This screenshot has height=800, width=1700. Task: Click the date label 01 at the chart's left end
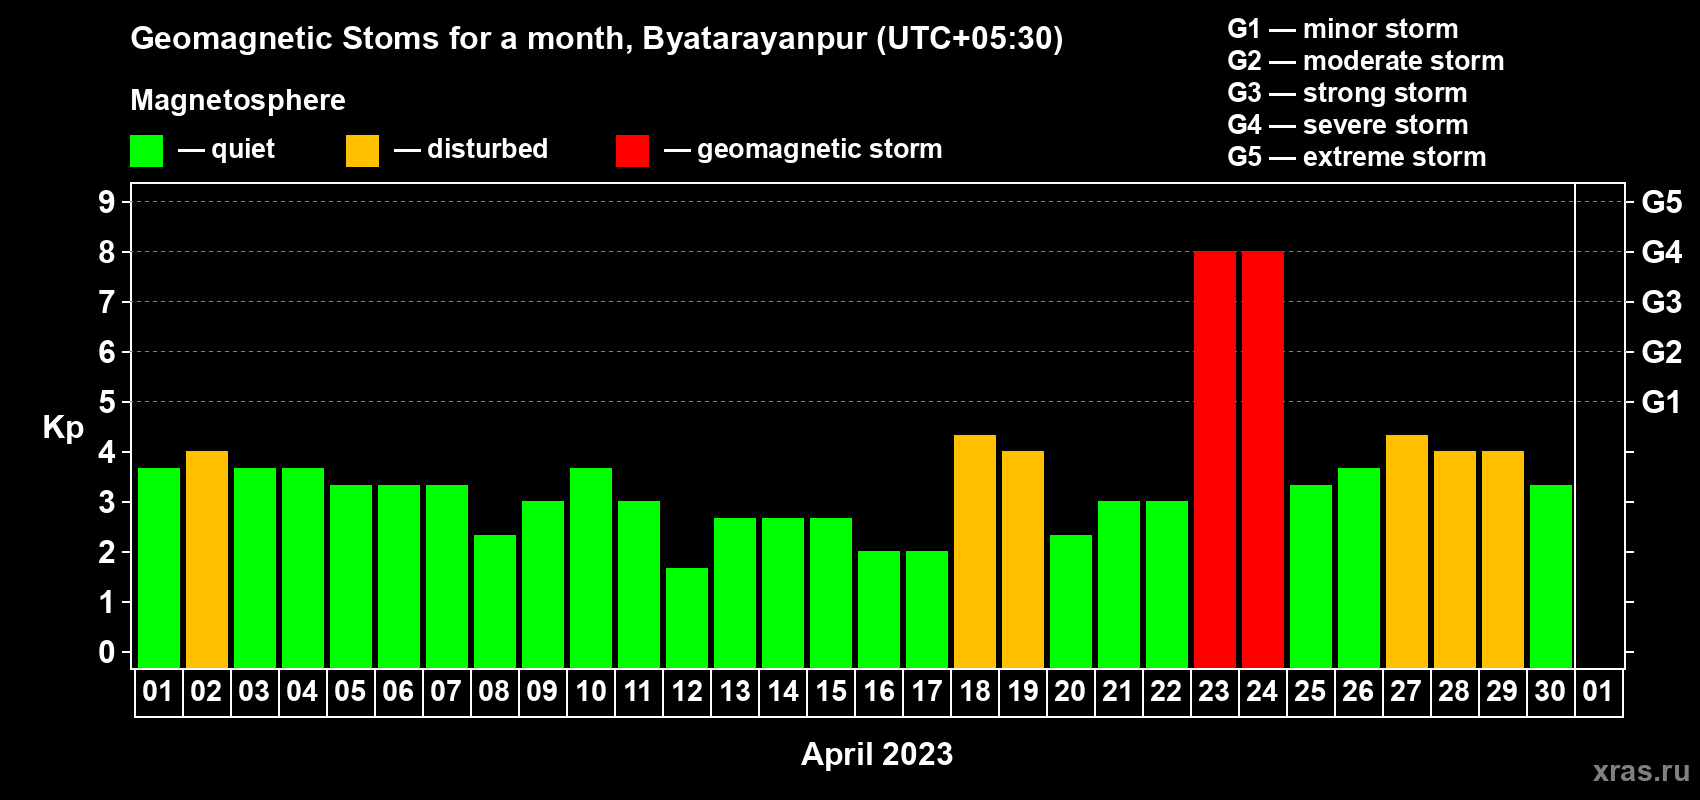[x=158, y=691]
